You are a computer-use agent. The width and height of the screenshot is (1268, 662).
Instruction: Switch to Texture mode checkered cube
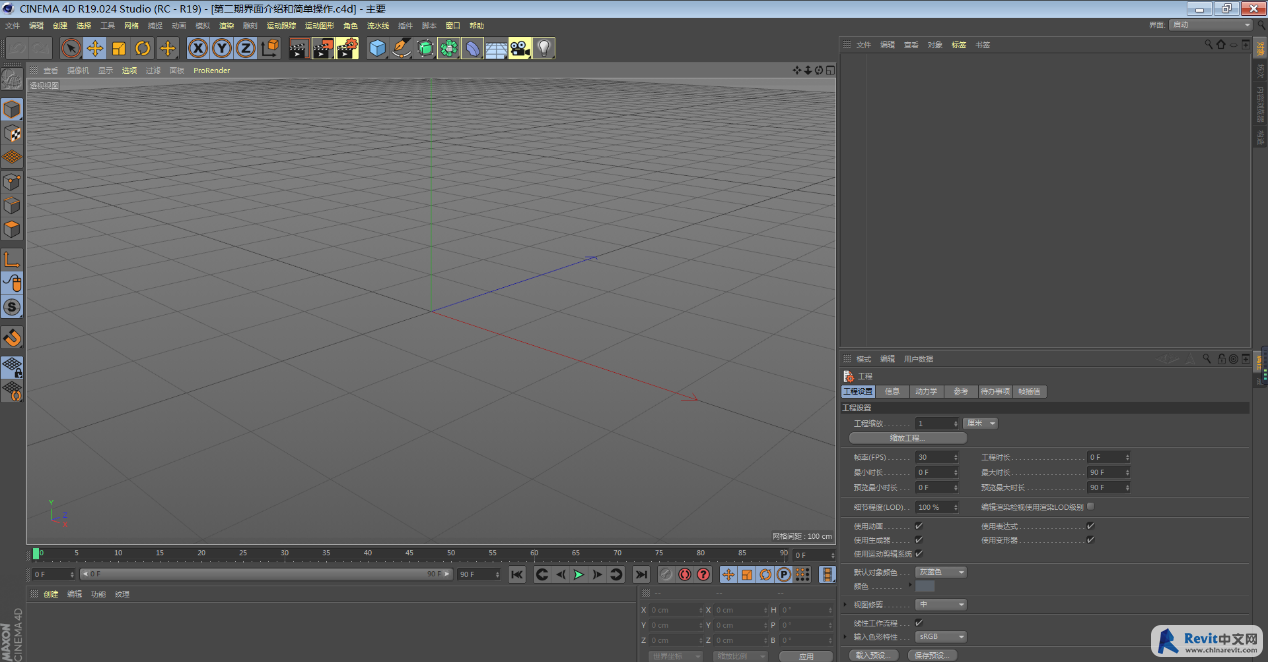point(12,133)
